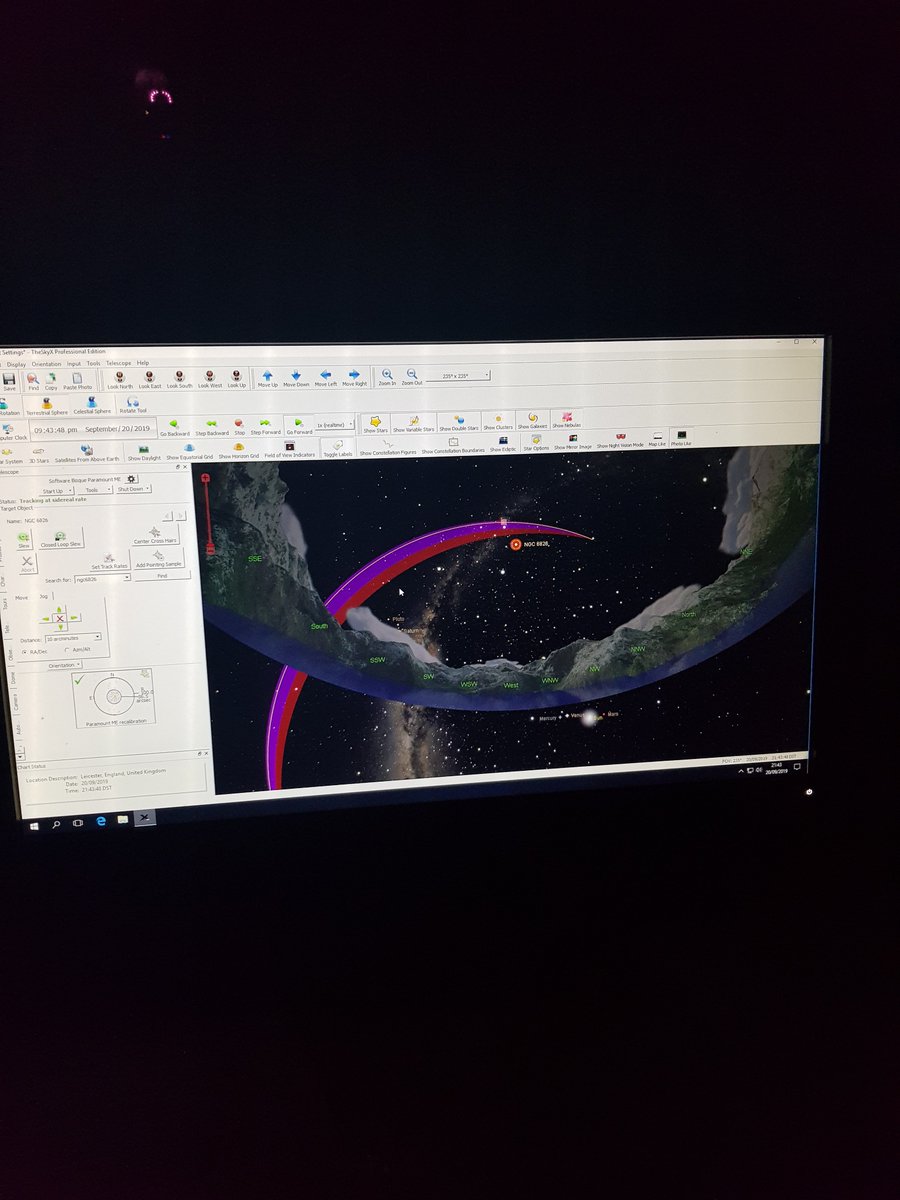Switch to Terrestrial Sphere view
Screen dimensions: 900x1200
47,407
